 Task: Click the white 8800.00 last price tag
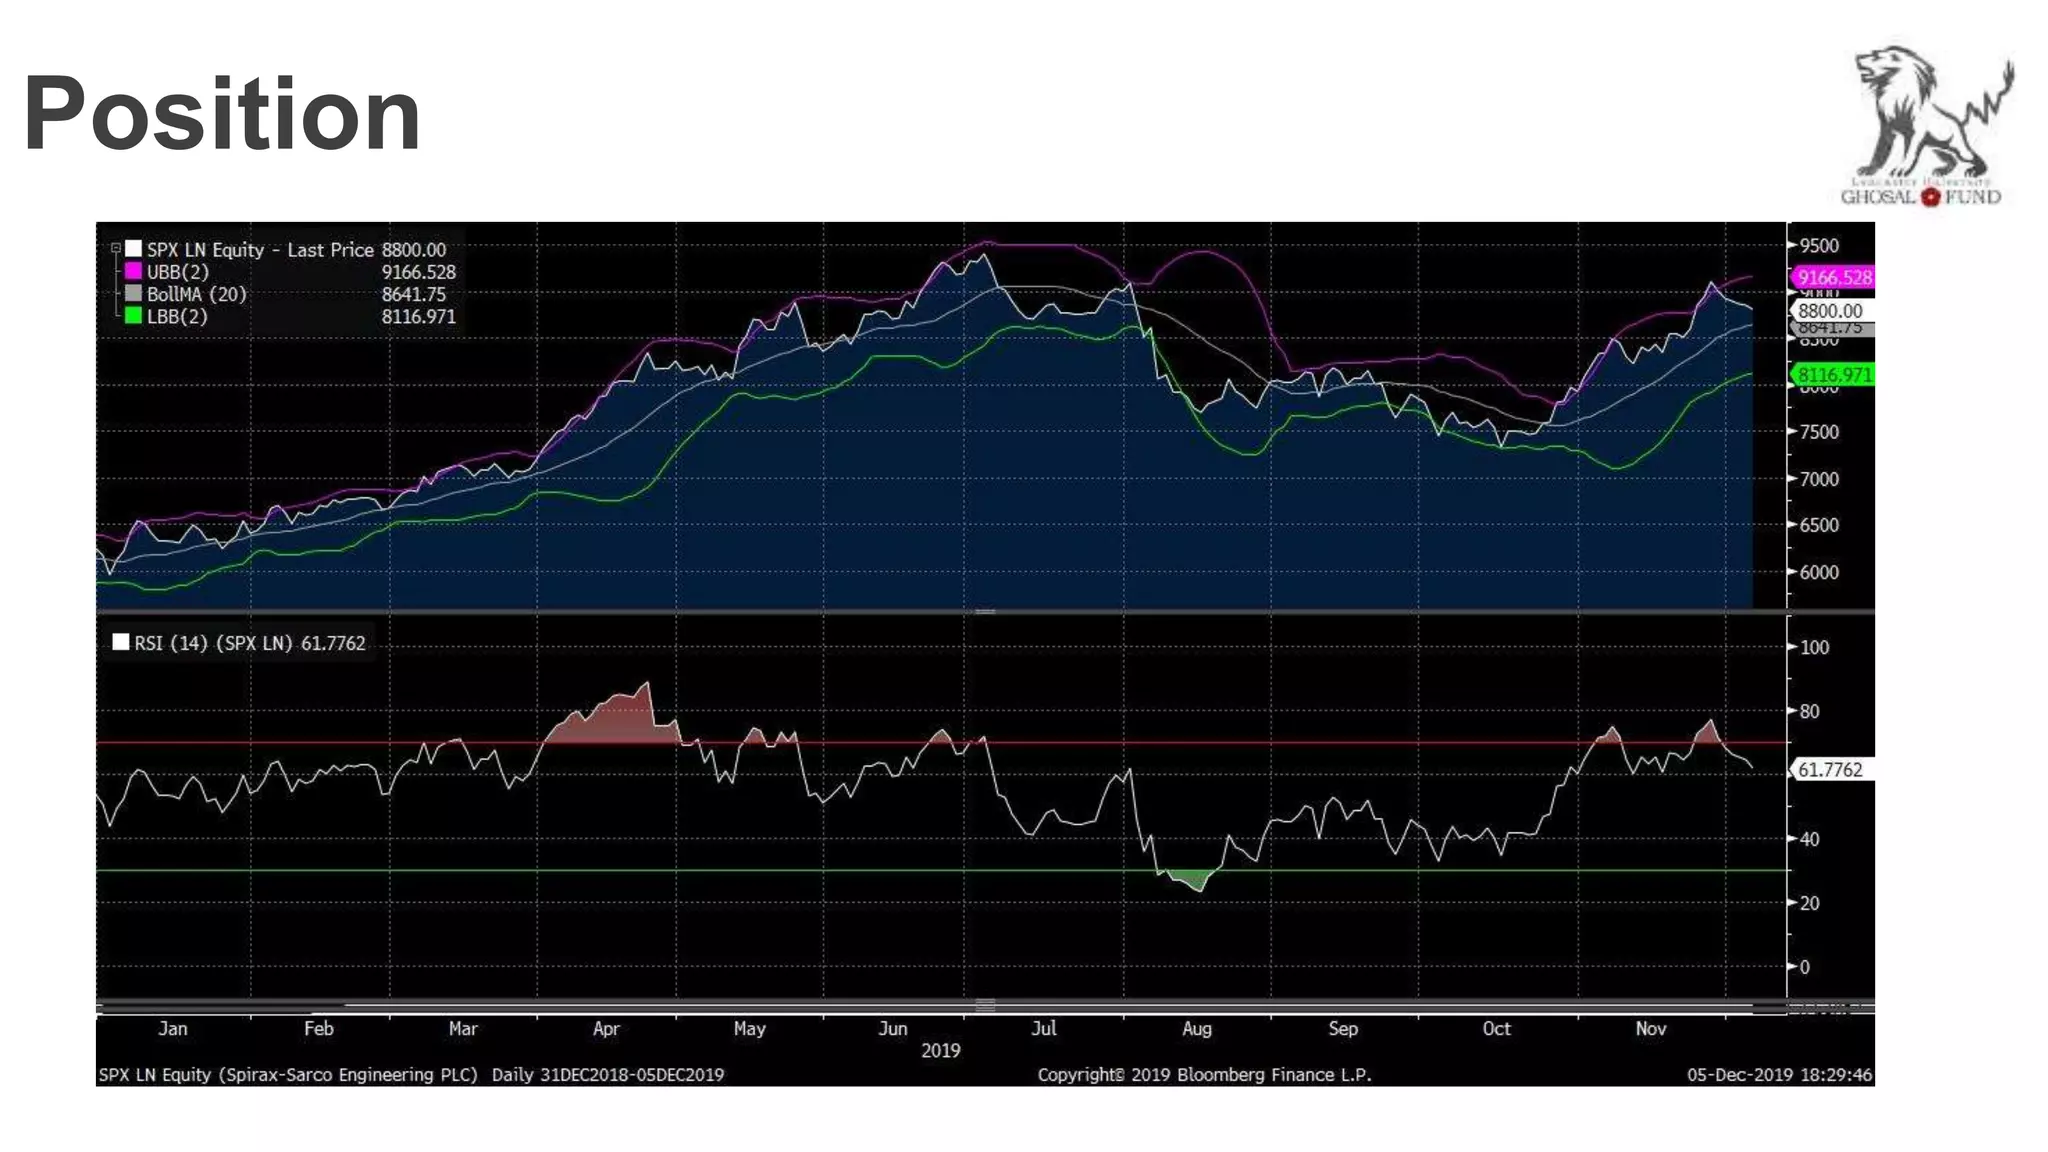[x=1830, y=311]
